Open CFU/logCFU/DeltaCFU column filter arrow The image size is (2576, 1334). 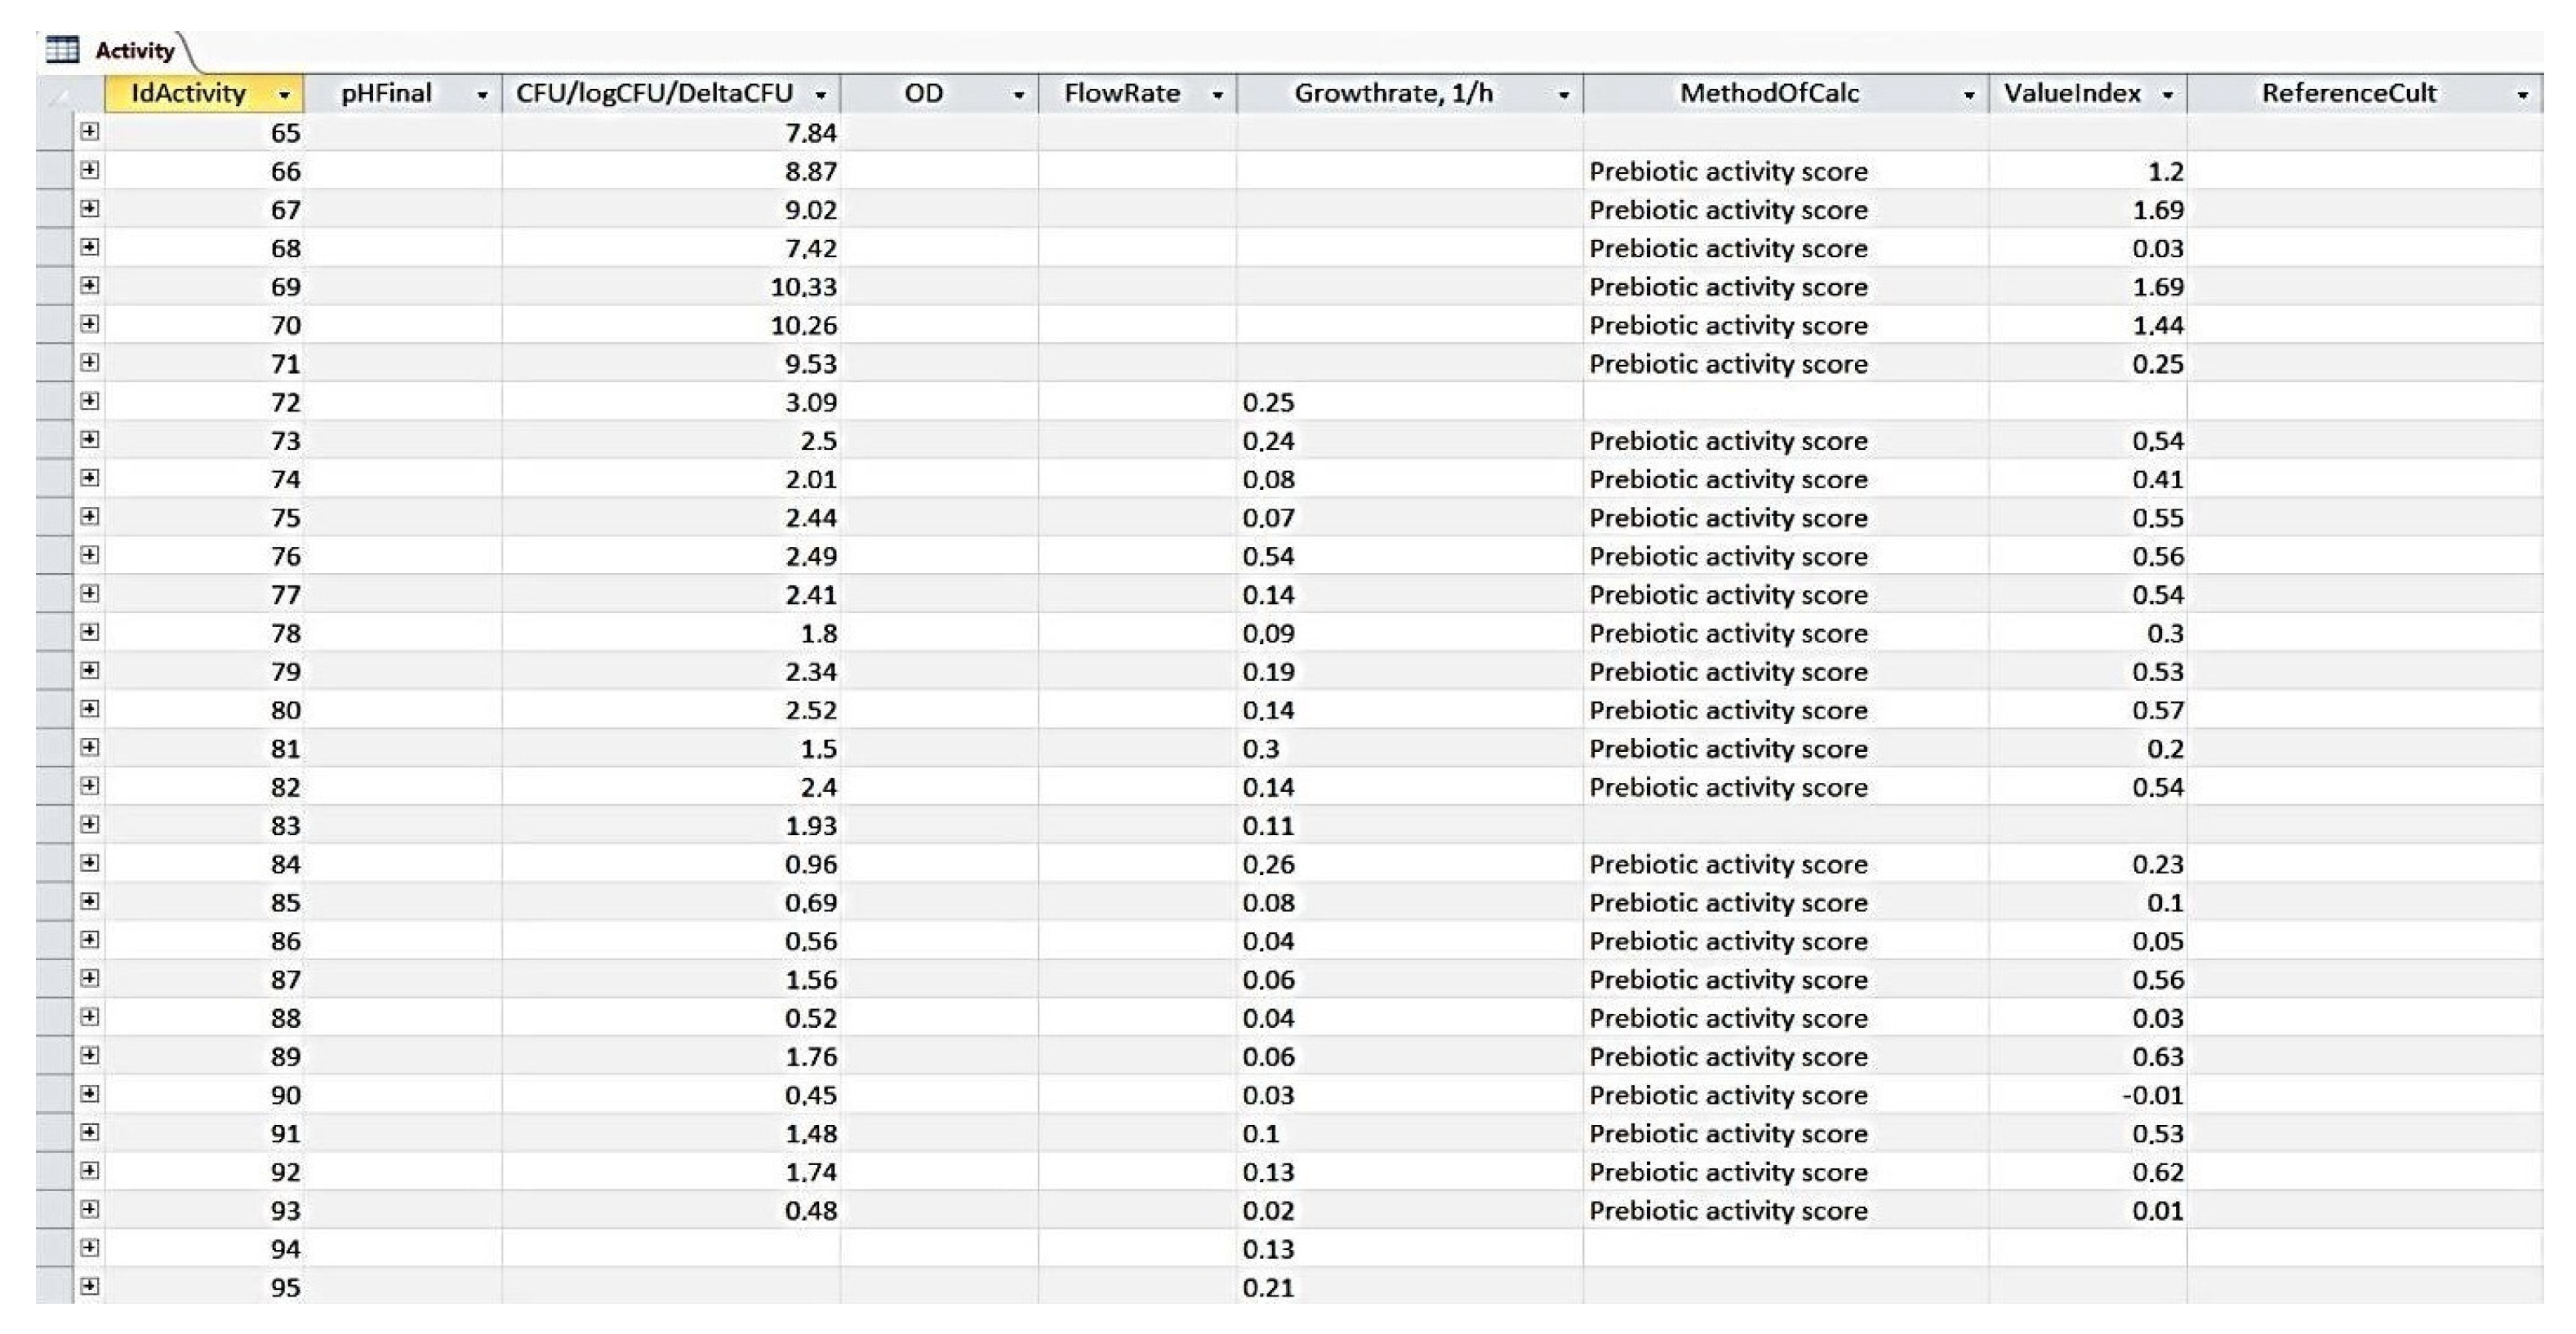(820, 95)
